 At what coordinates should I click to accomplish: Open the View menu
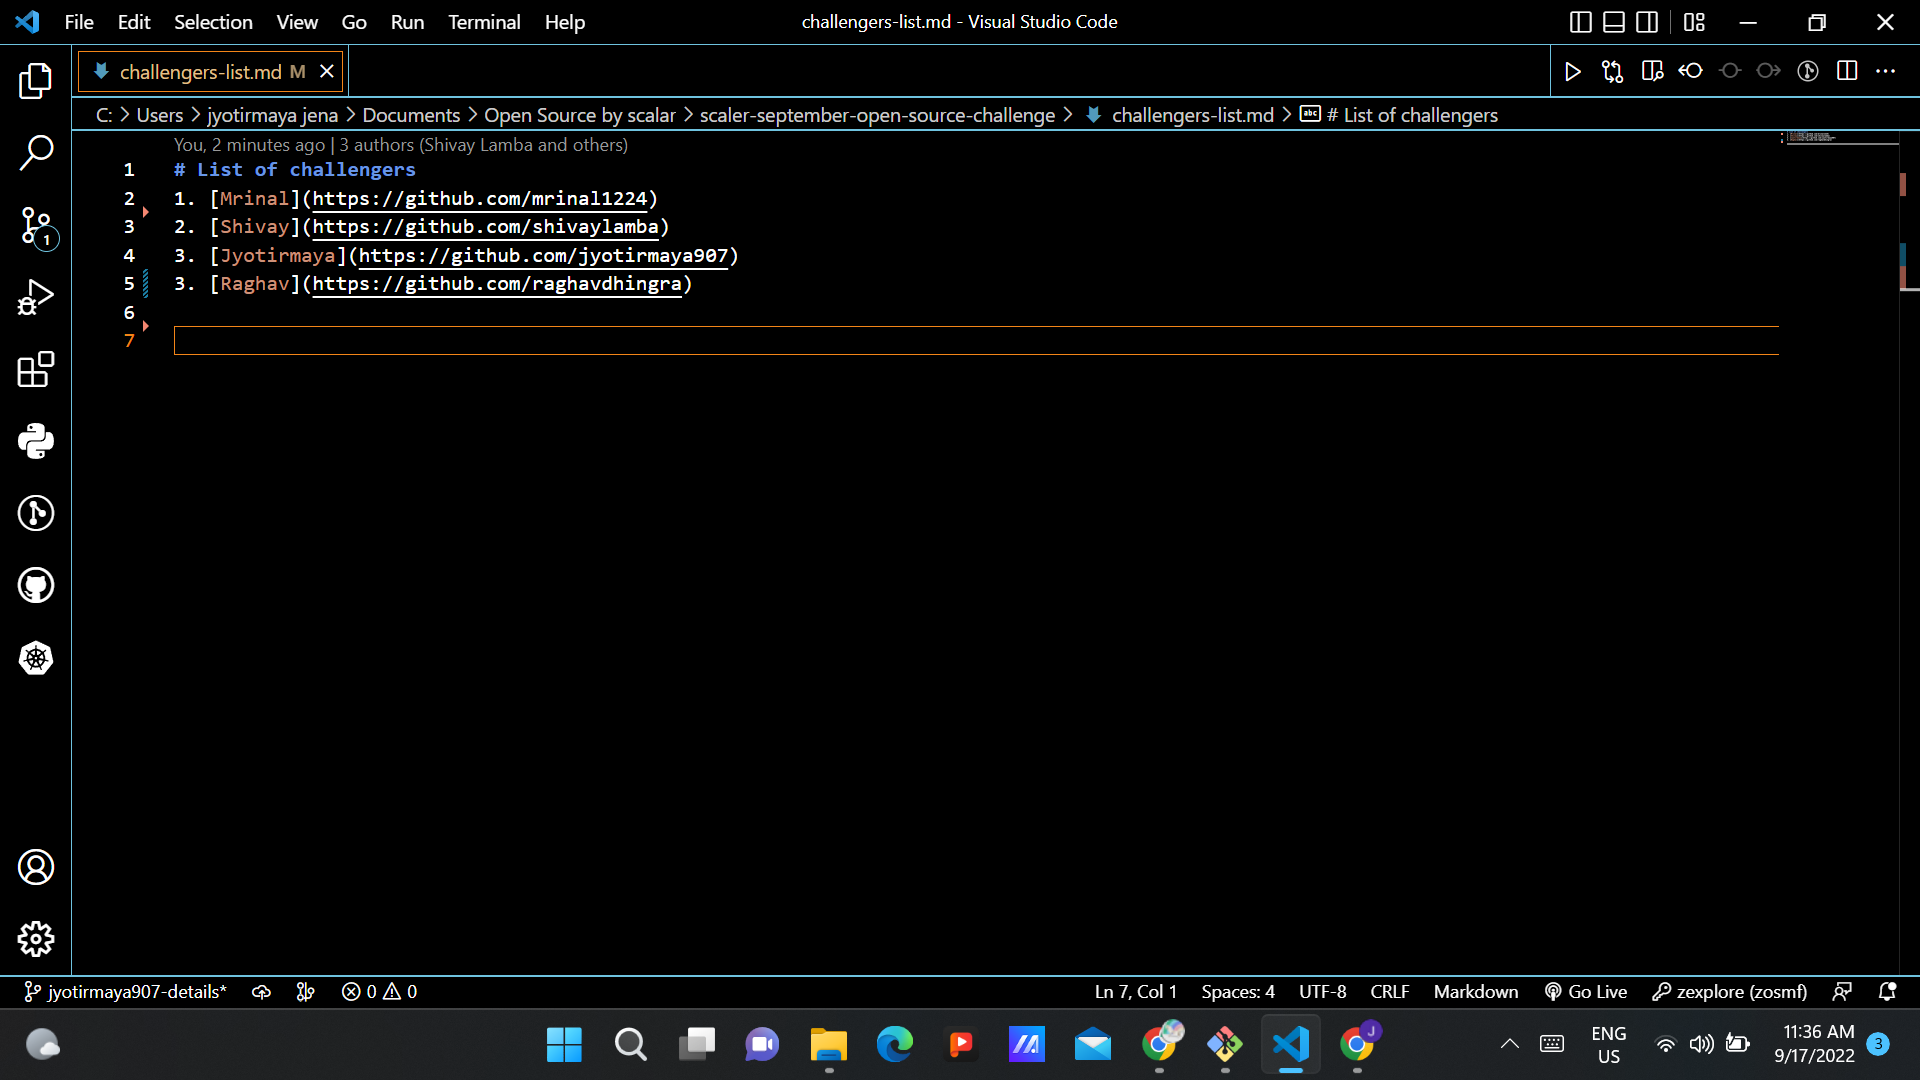297,22
